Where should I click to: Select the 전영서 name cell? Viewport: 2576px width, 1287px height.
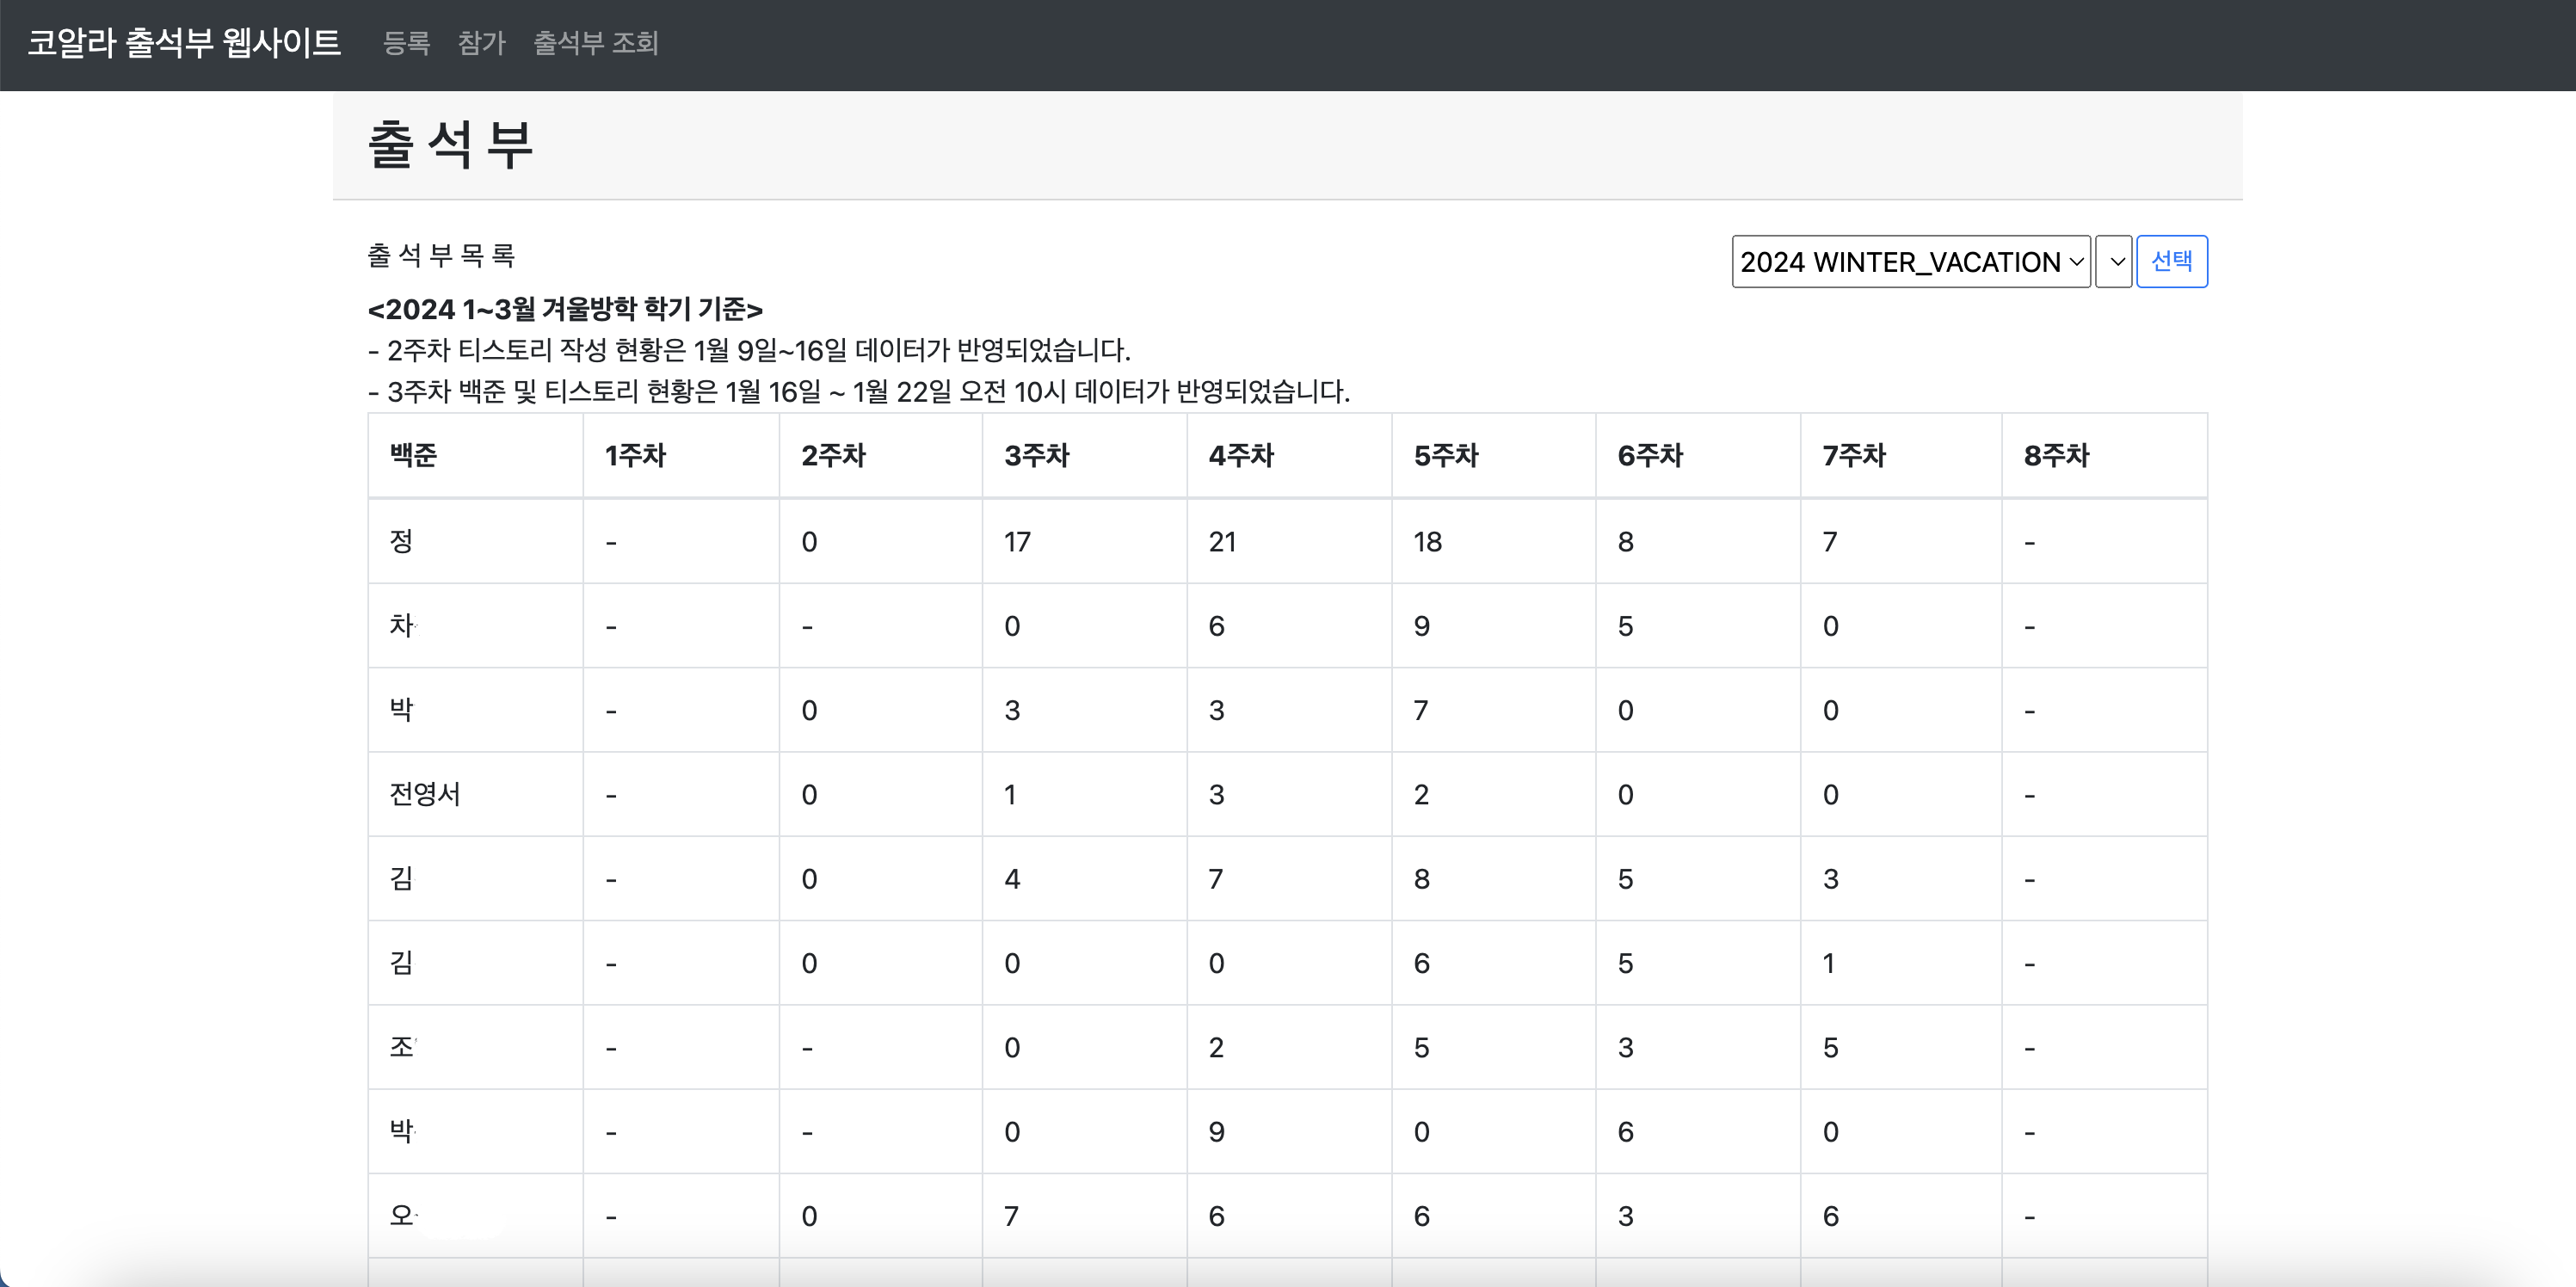[425, 794]
